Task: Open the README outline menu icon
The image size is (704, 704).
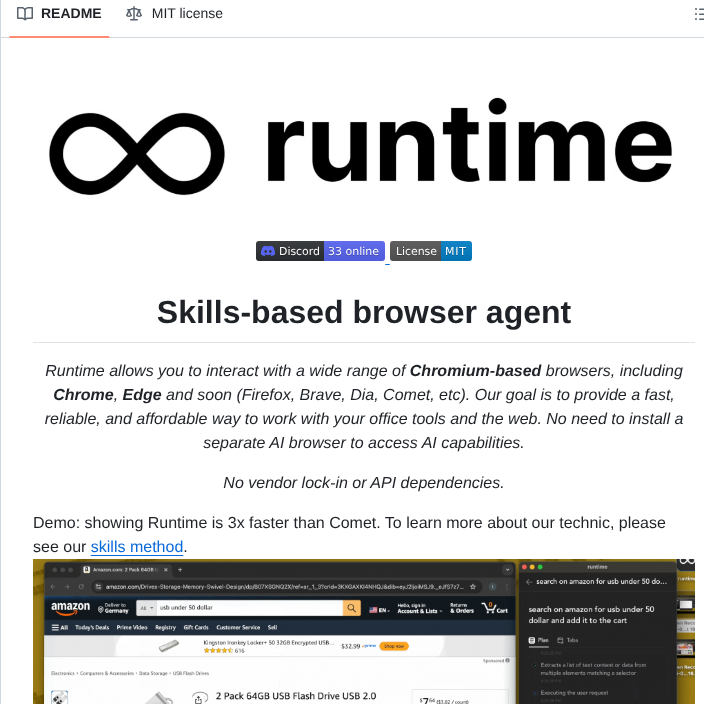Action: pos(699,14)
